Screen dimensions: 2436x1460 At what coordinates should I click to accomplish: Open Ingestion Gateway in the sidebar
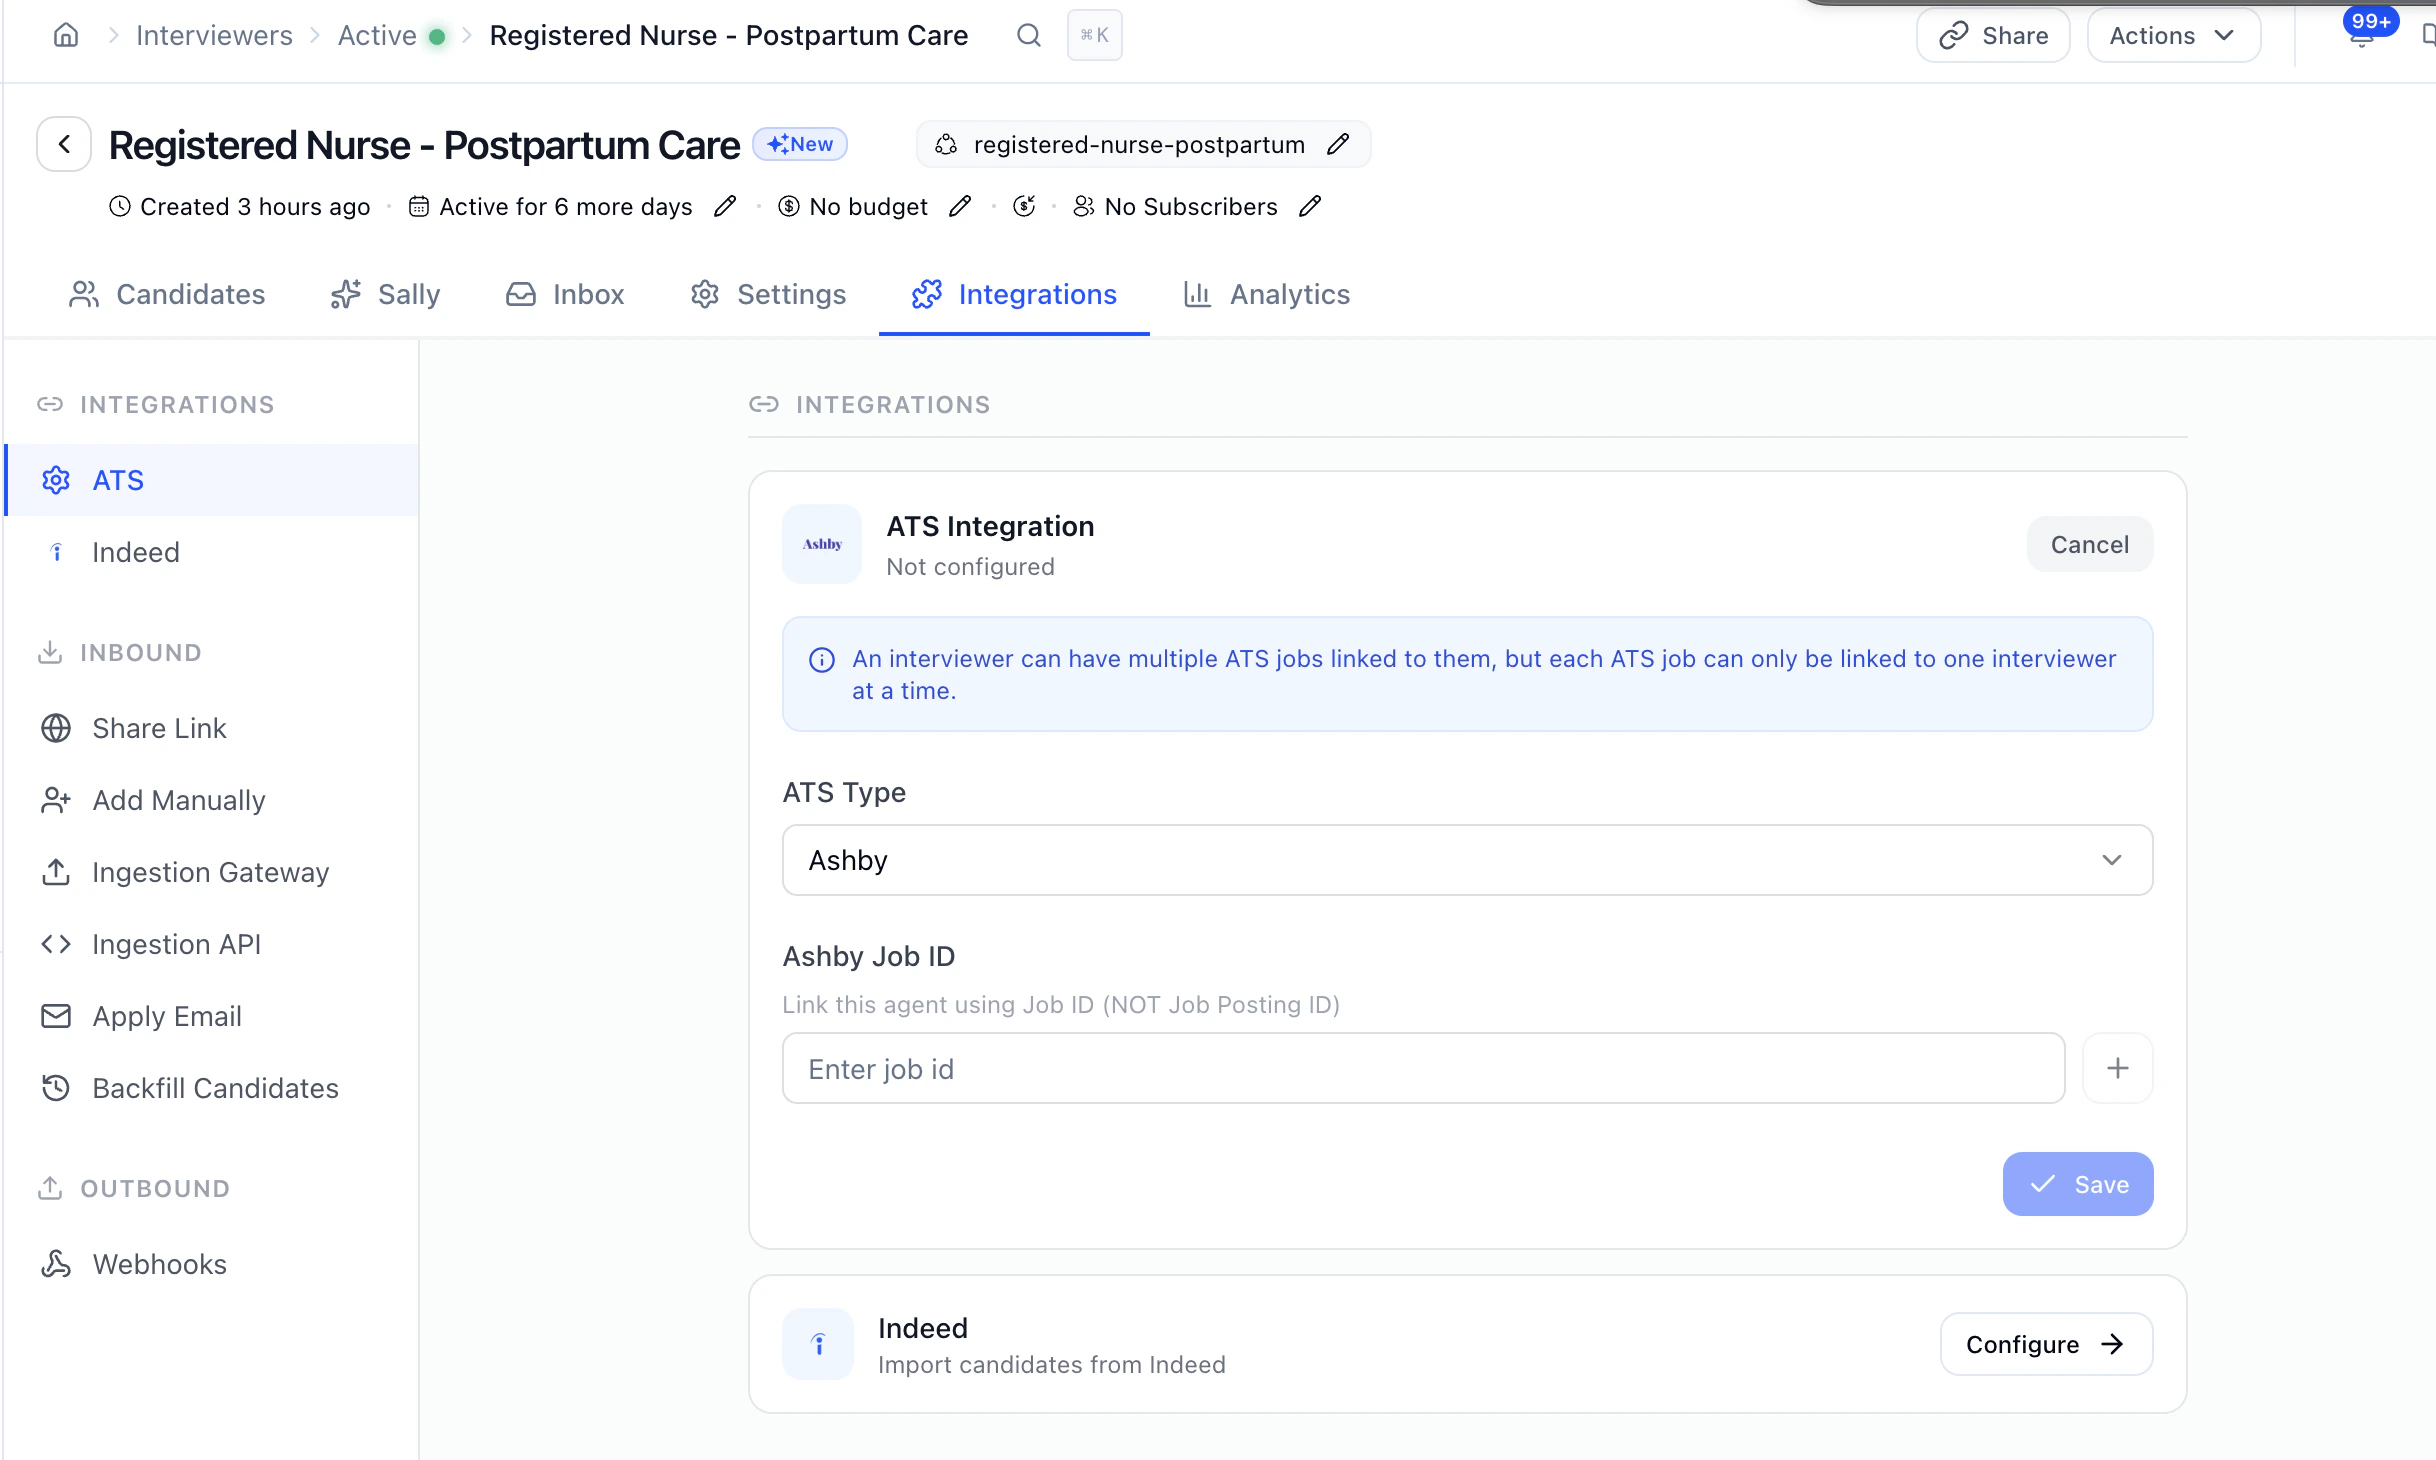point(211,872)
